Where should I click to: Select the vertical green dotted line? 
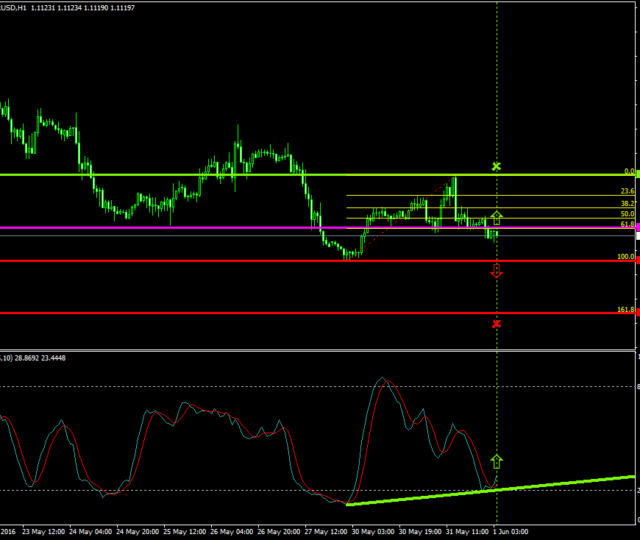497,100
